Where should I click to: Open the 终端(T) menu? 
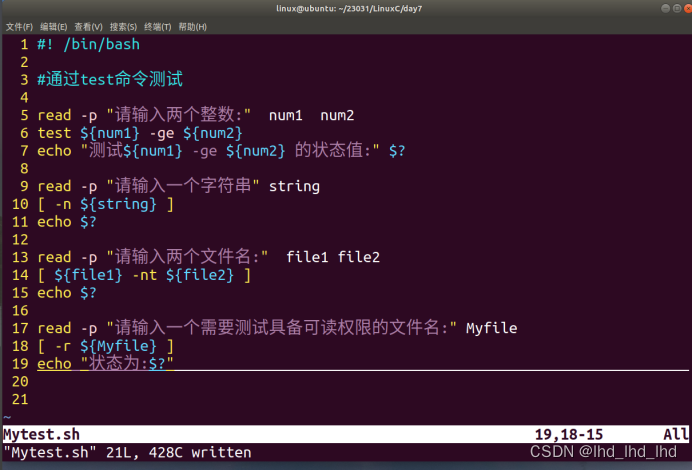pos(158,27)
